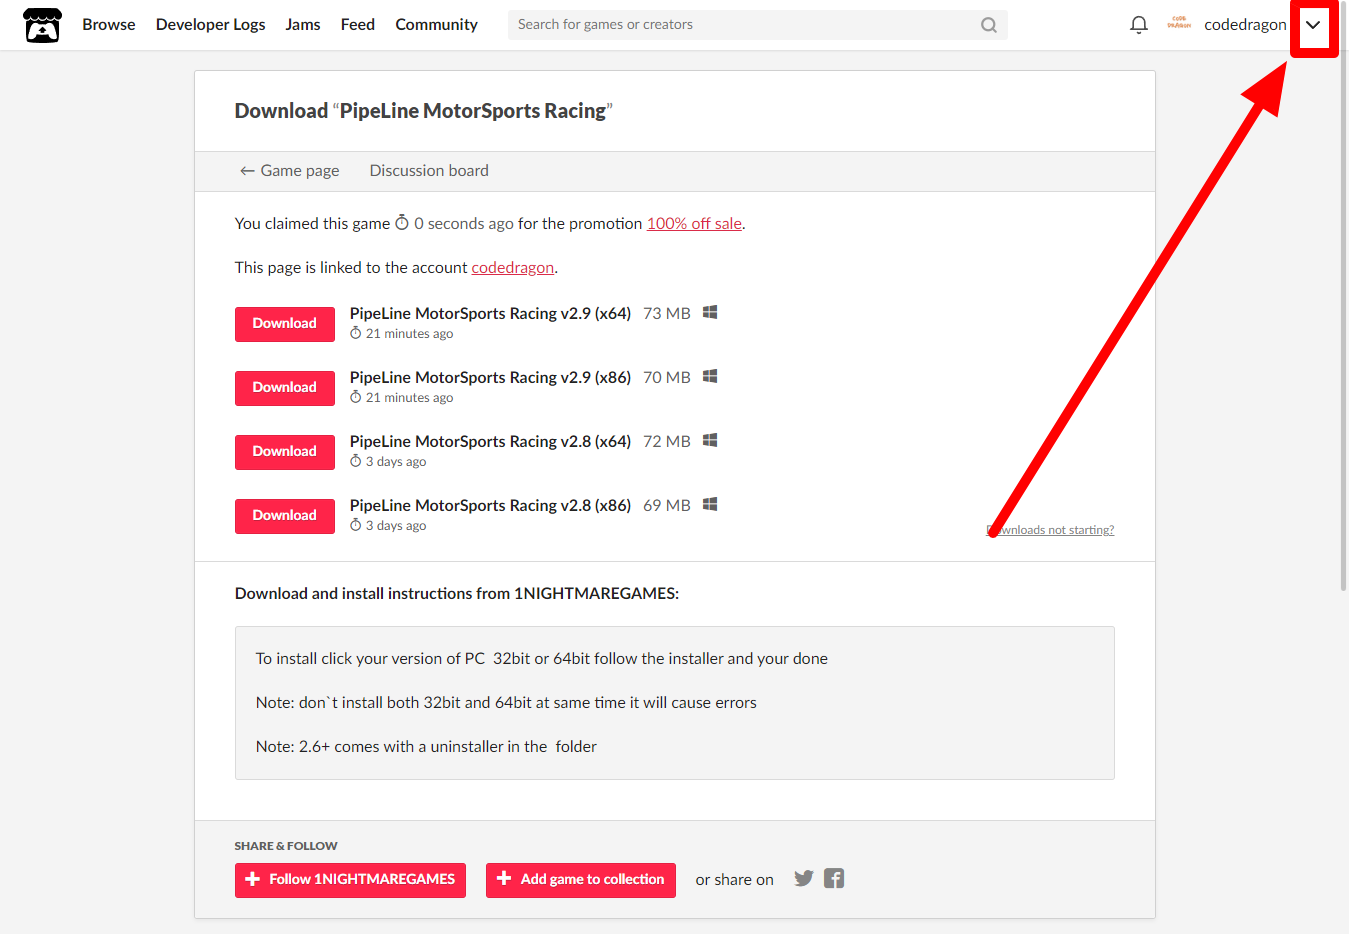1349x934 pixels.
Task: Click the '70 MB' file size text
Action: pyautogui.click(x=667, y=377)
